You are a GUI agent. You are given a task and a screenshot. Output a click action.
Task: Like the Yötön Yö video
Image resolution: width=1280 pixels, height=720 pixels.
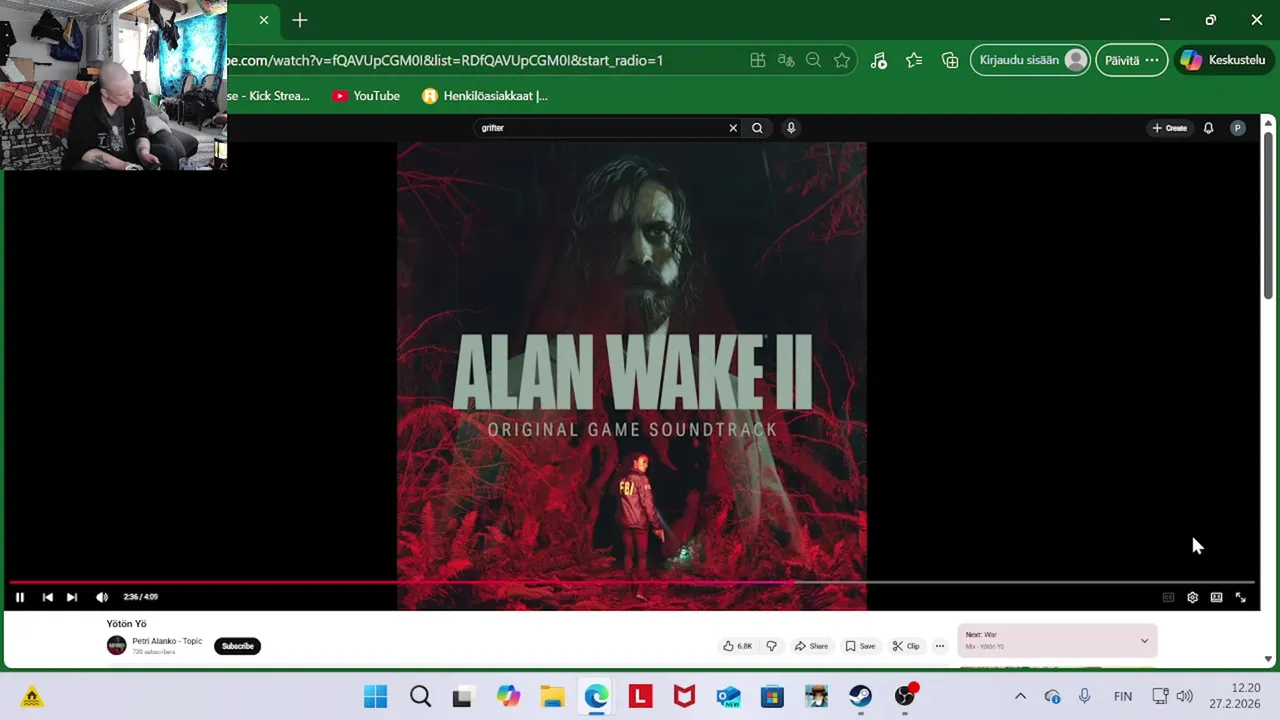coord(737,646)
